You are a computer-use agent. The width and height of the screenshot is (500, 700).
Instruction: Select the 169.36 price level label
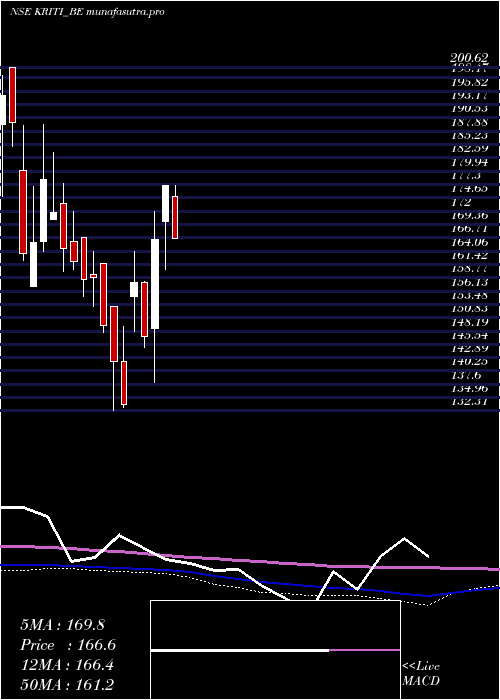(x=469, y=215)
